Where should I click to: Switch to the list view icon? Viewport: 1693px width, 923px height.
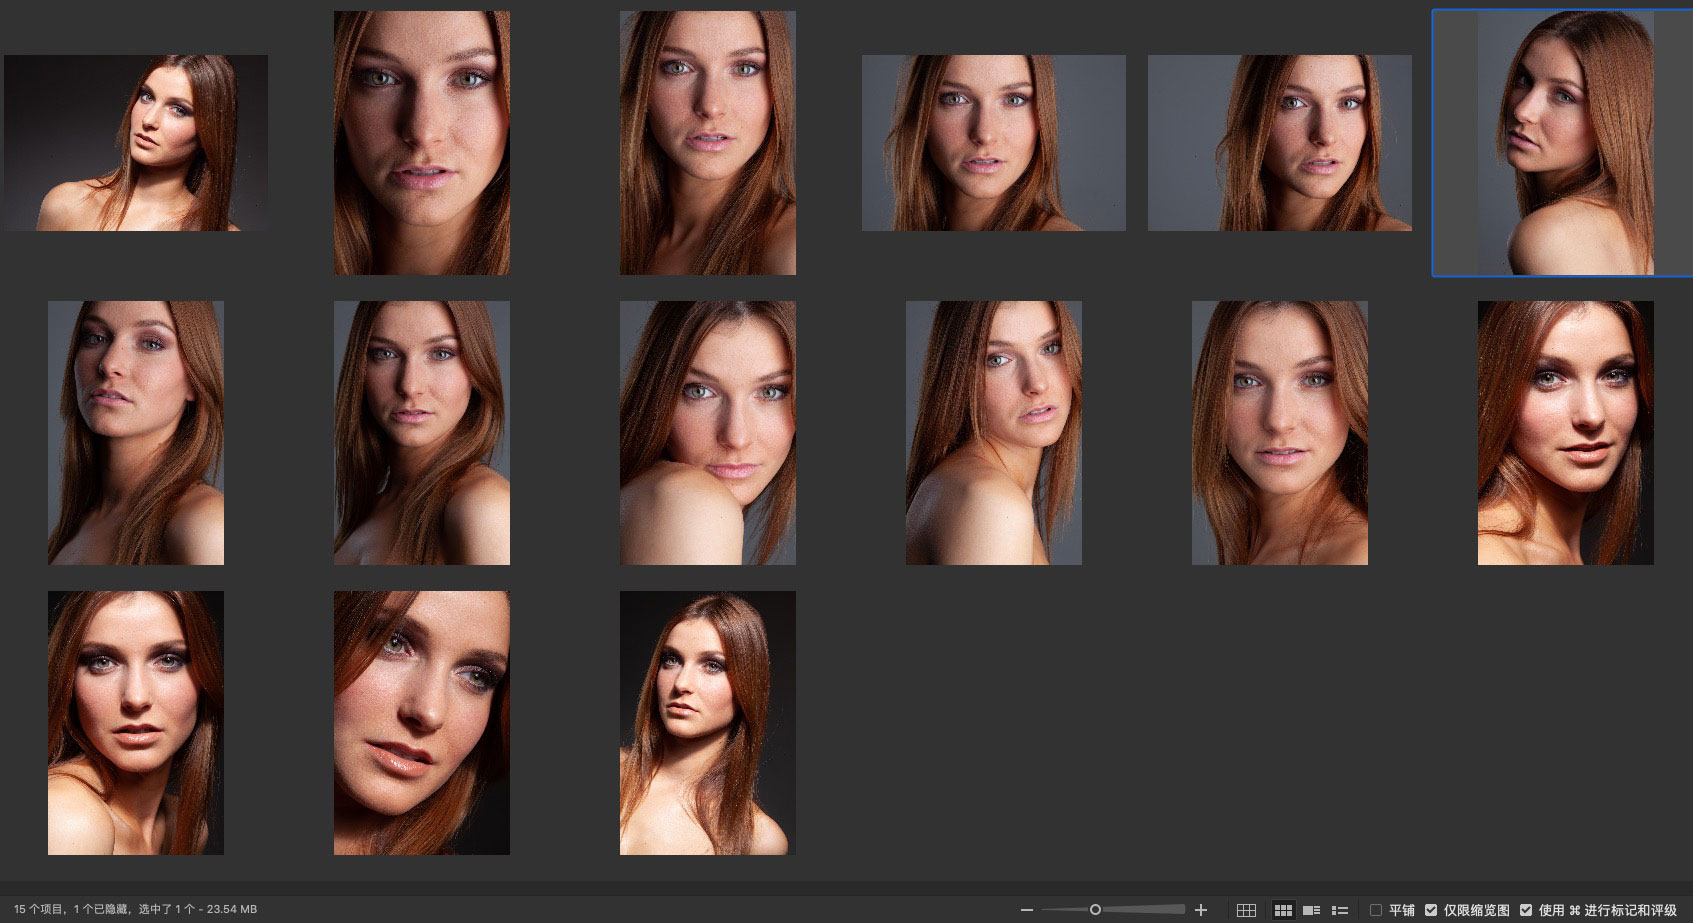pos(1340,910)
